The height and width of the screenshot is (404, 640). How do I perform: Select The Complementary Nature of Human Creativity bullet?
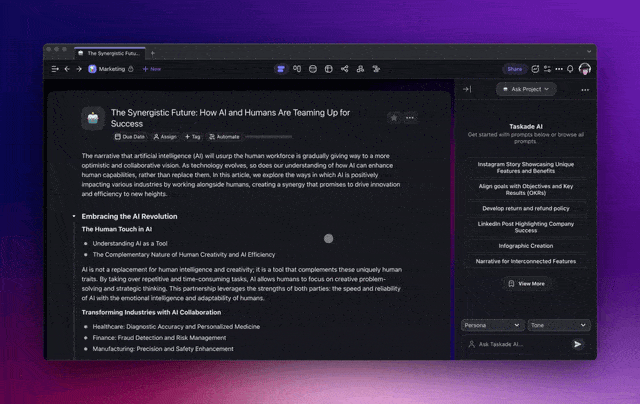pos(184,255)
